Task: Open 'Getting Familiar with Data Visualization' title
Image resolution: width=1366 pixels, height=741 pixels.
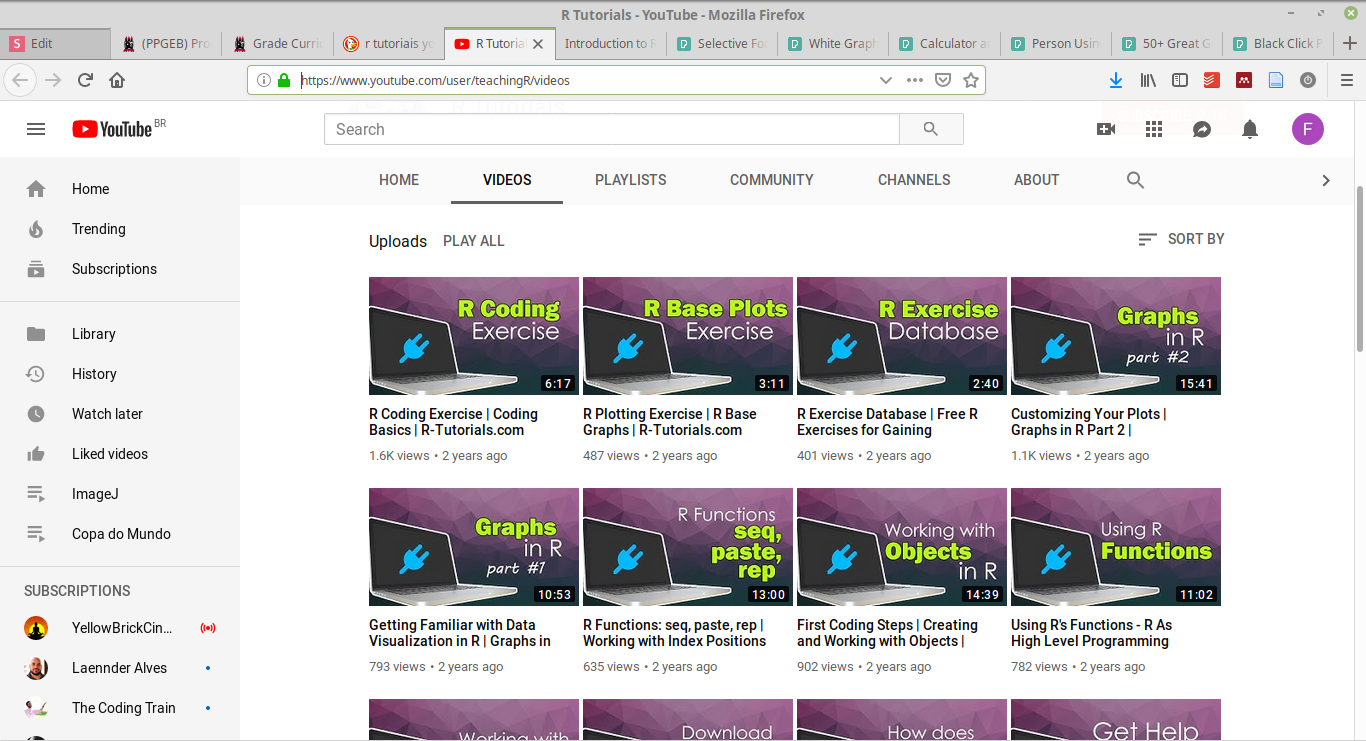Action: (460, 633)
